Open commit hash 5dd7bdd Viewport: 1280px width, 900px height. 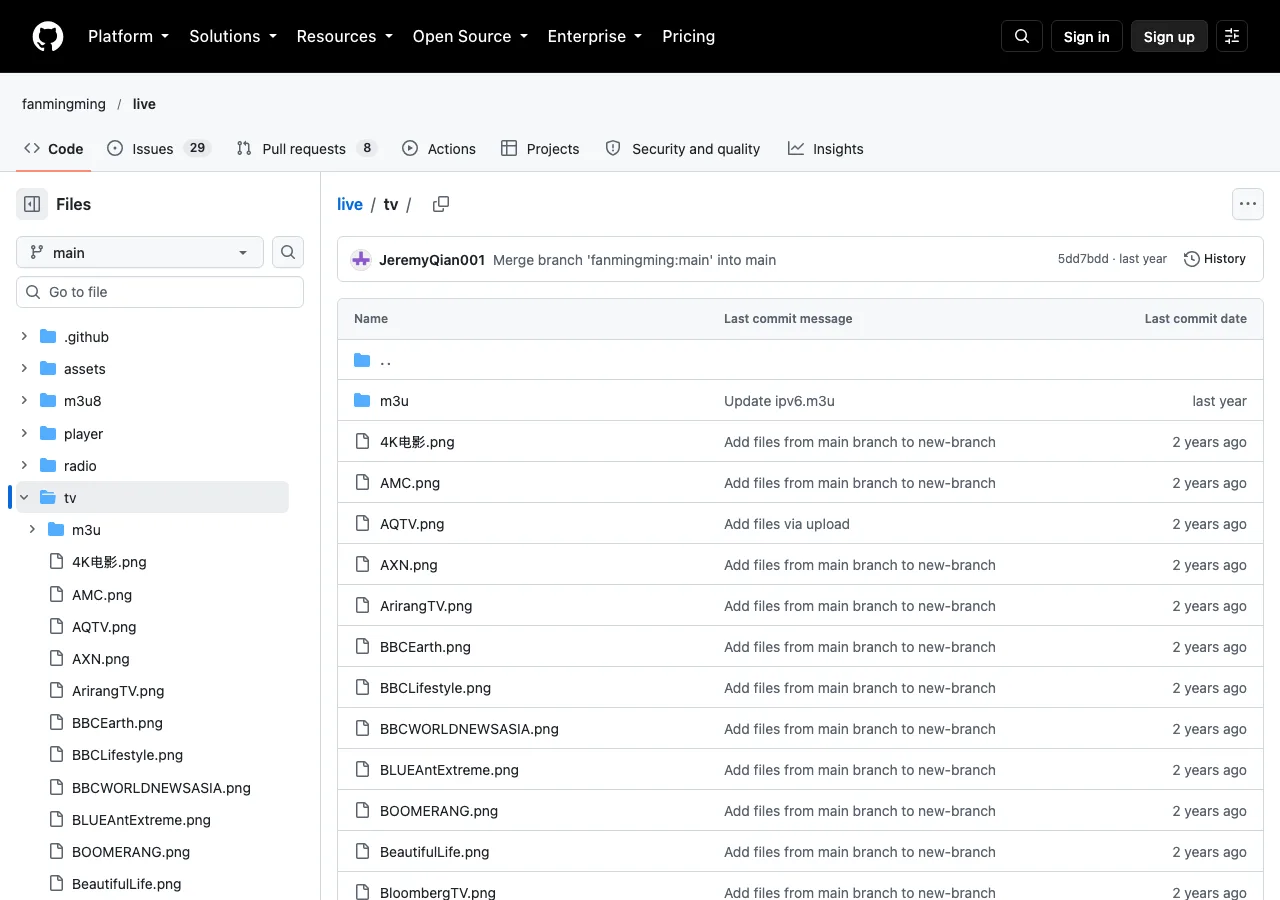point(1083,259)
